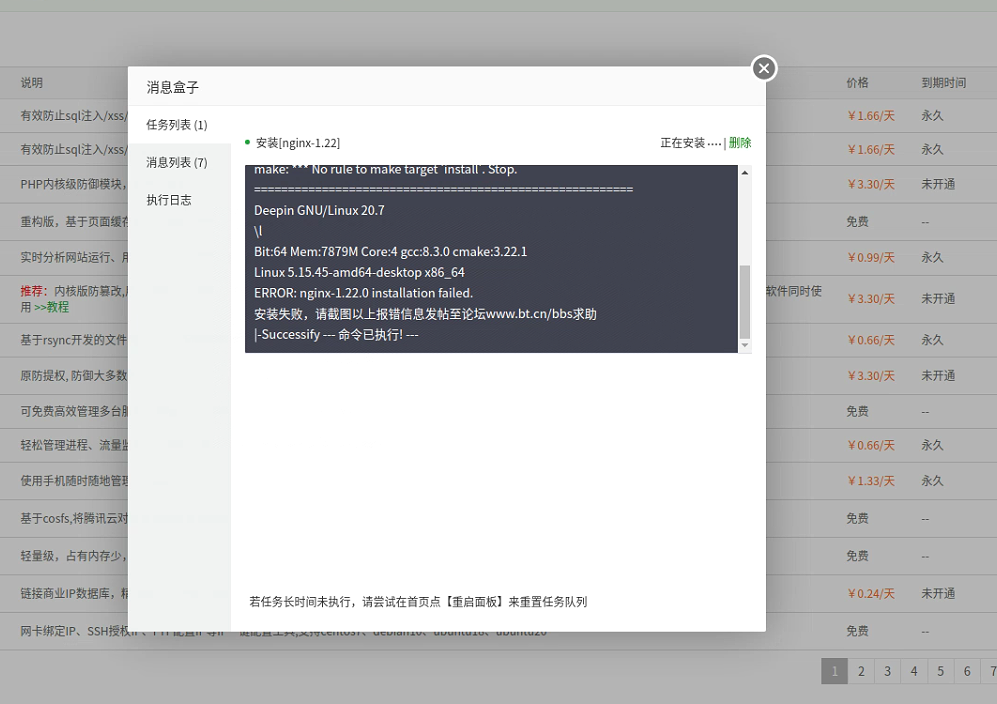Go to page 6 in background pagination

coord(966,671)
